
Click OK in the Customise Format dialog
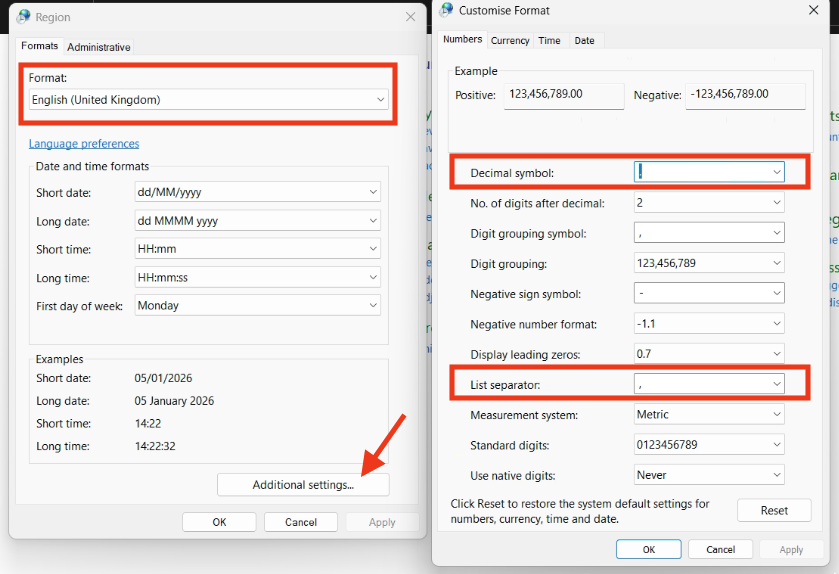click(648, 549)
